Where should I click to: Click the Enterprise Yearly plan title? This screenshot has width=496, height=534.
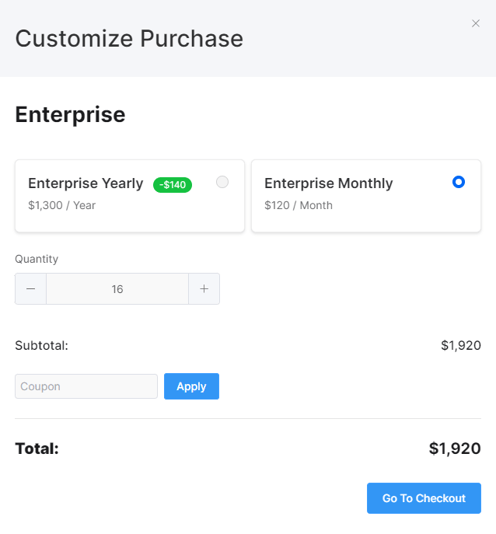tap(86, 183)
